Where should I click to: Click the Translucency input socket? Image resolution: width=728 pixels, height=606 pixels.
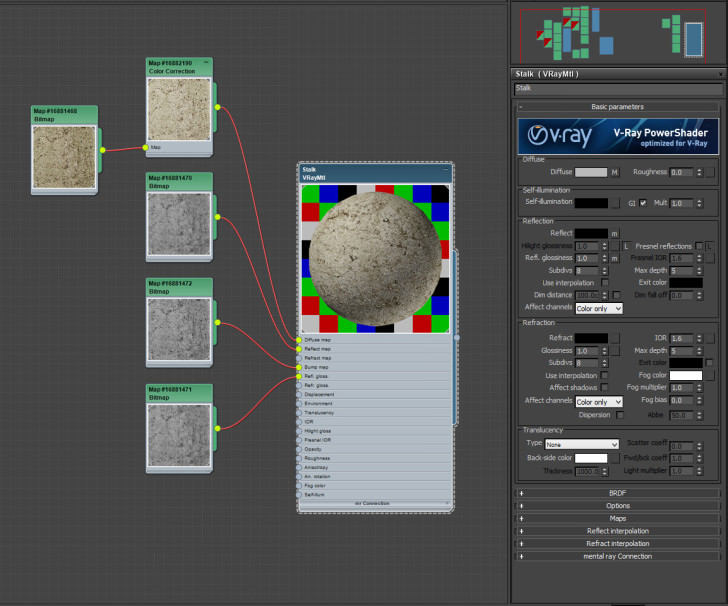[299, 412]
